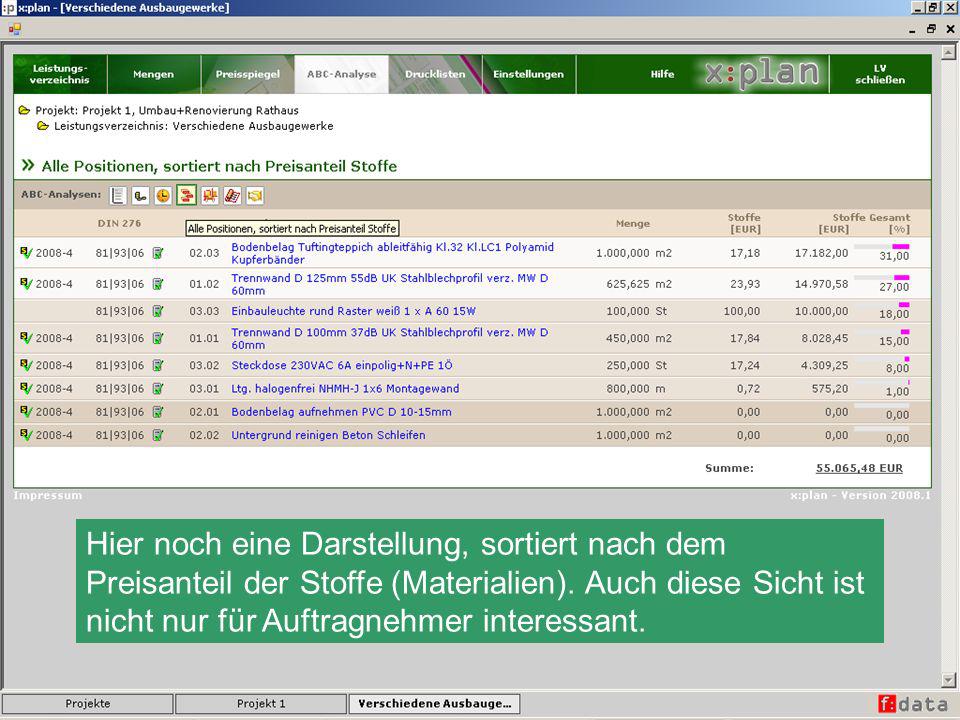Click the note icon in row 01.02
The image size is (960, 720).
[x=158, y=284]
